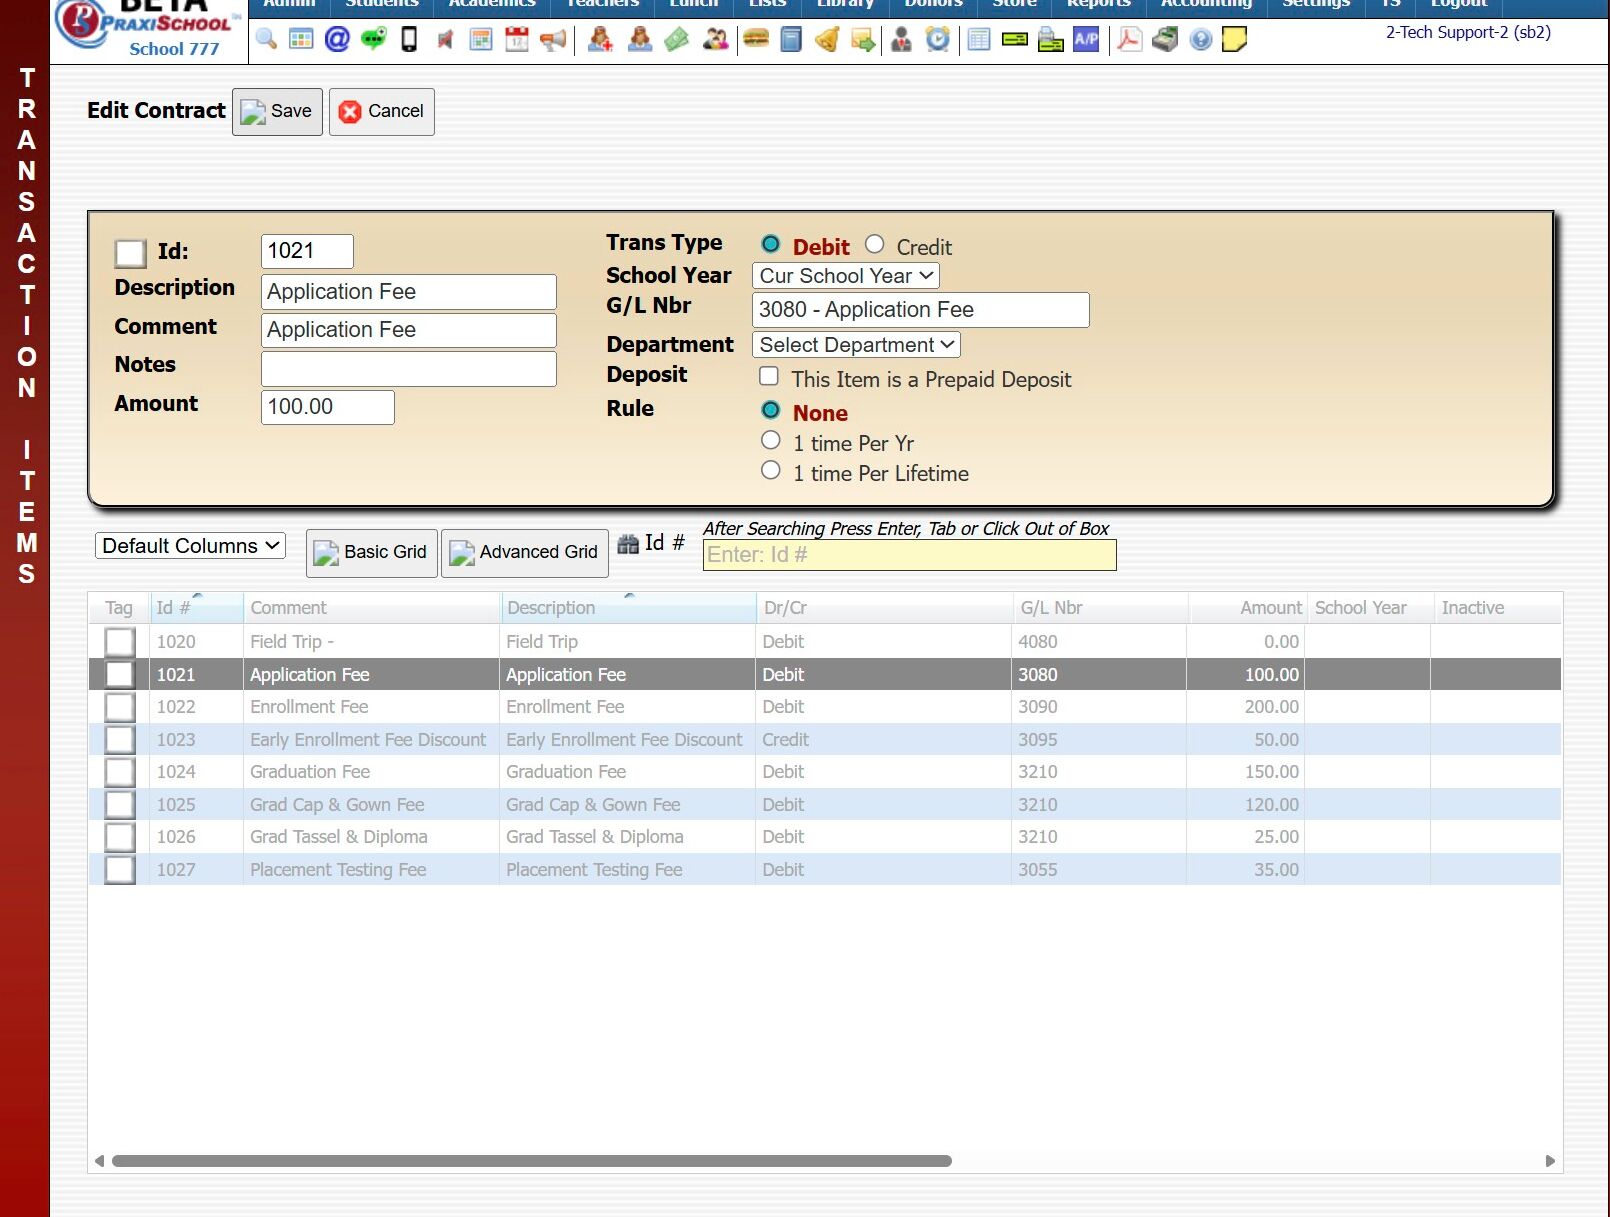Screen dimensions: 1610x1217
Task: Check This Item is a Prepaid Deposit
Action: tap(769, 376)
